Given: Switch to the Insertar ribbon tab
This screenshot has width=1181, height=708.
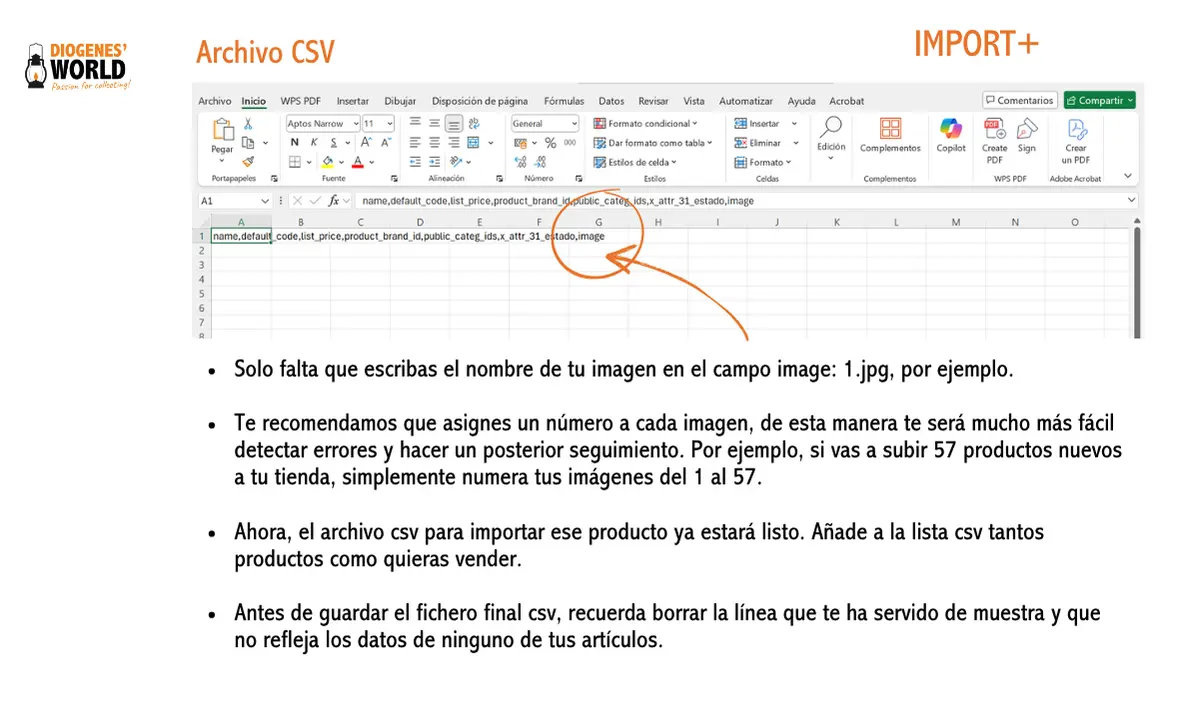Looking at the screenshot, I should 352,101.
